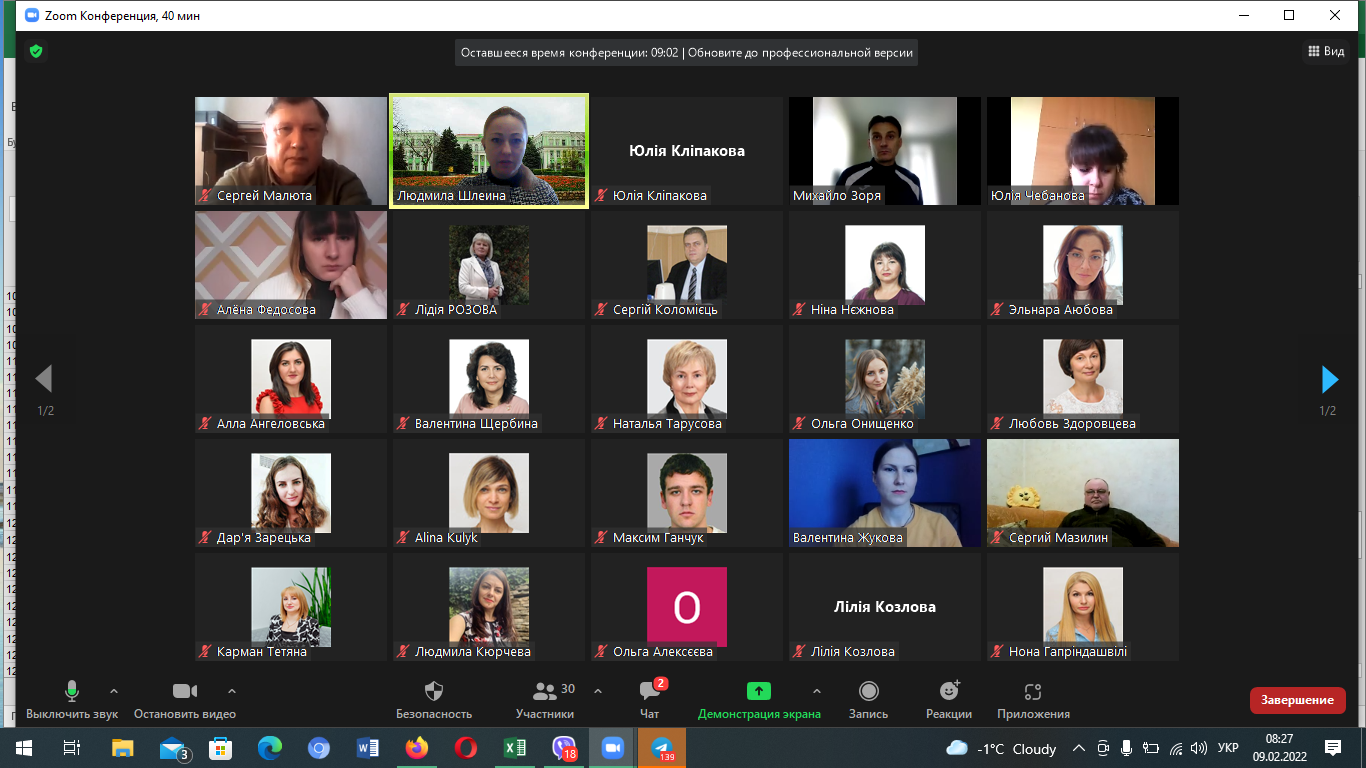Click the large Юлія Кліпакова name tile

(x=687, y=151)
